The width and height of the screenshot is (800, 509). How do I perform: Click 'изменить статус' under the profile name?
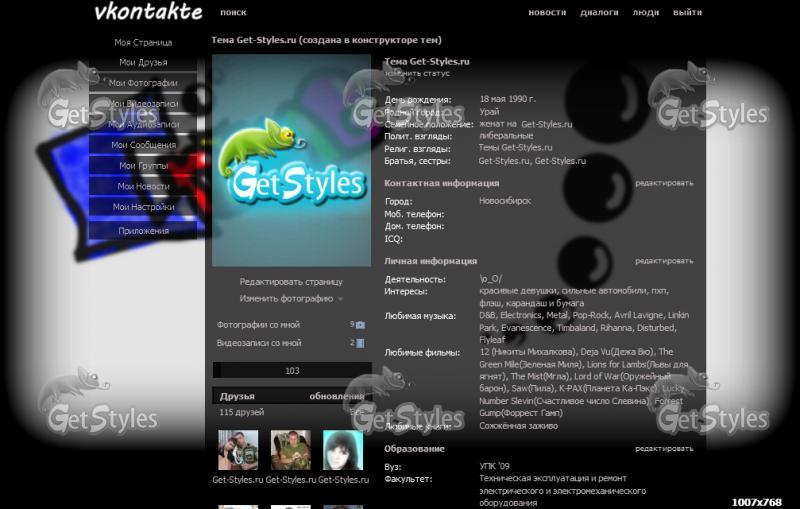click(x=417, y=74)
